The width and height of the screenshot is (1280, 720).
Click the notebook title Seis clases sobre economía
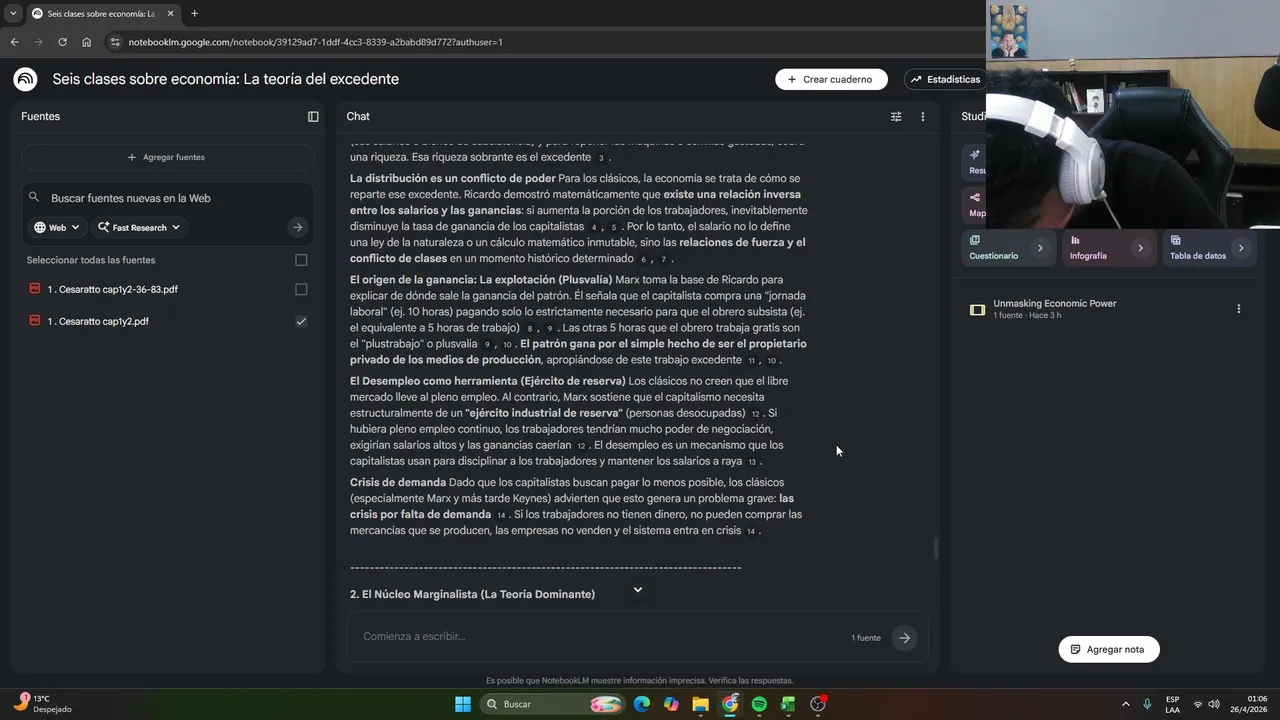pyautogui.click(x=225, y=79)
